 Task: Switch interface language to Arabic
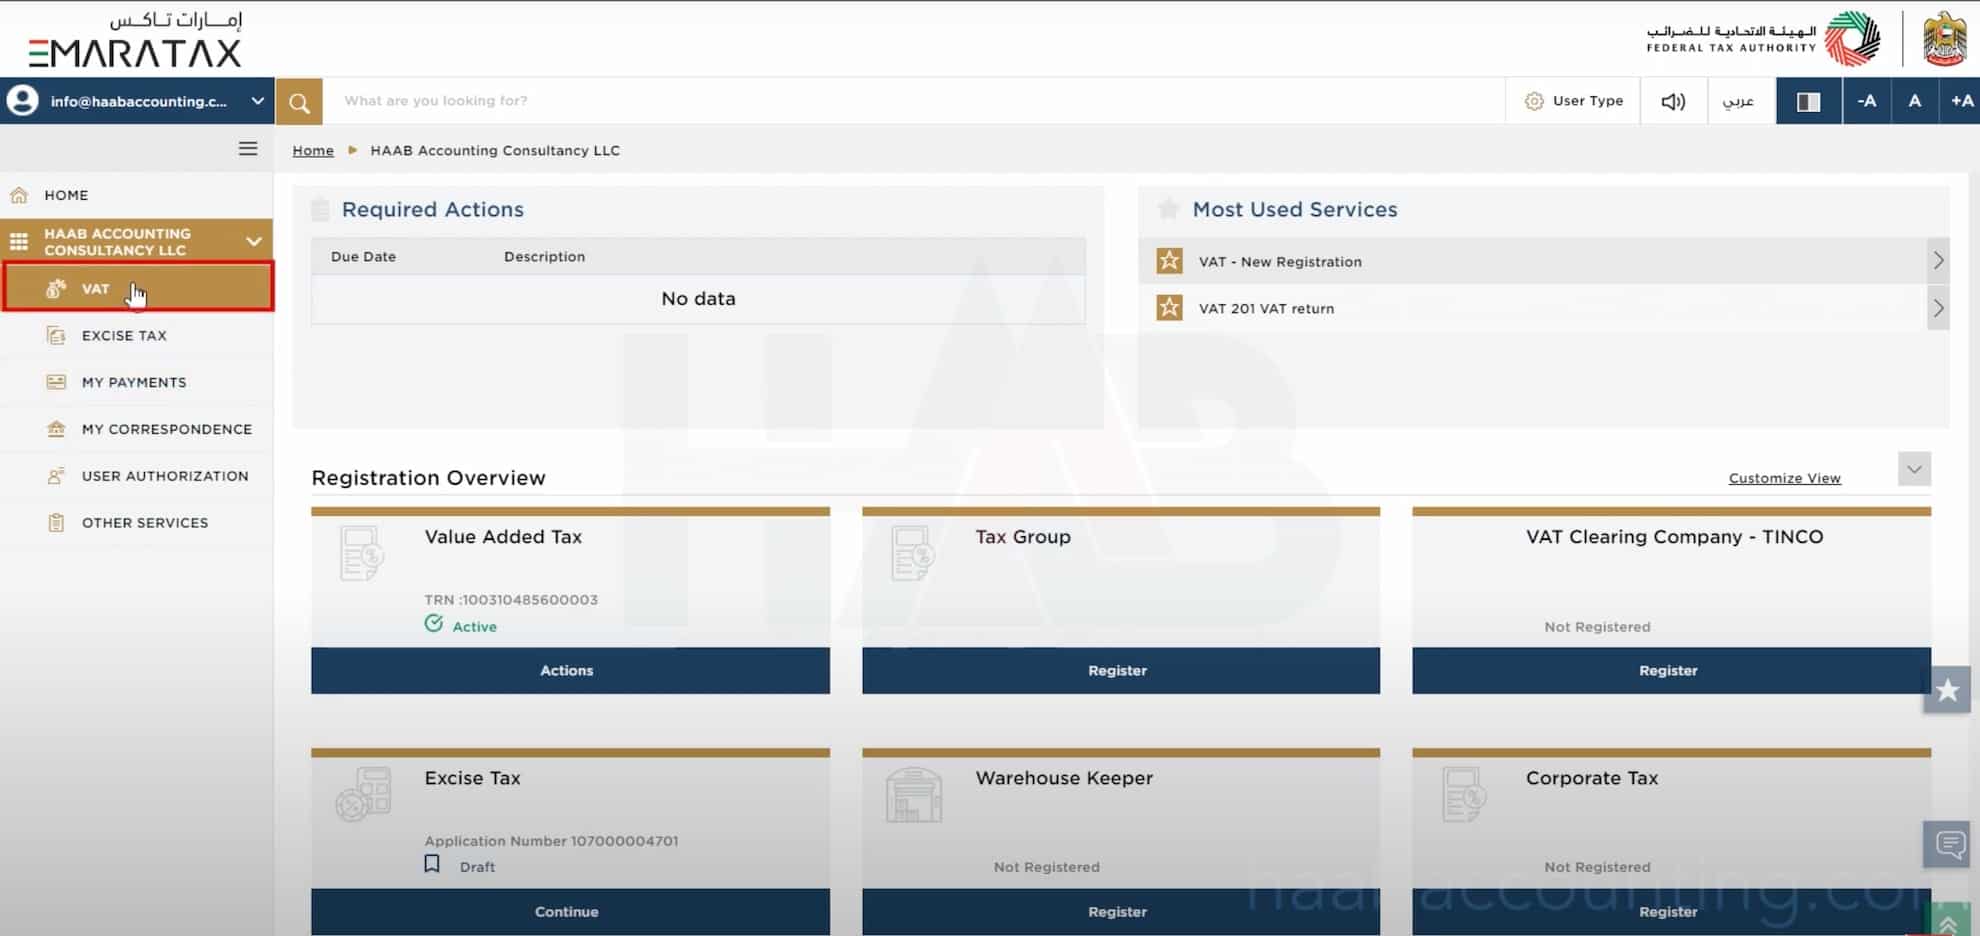[x=1739, y=101]
